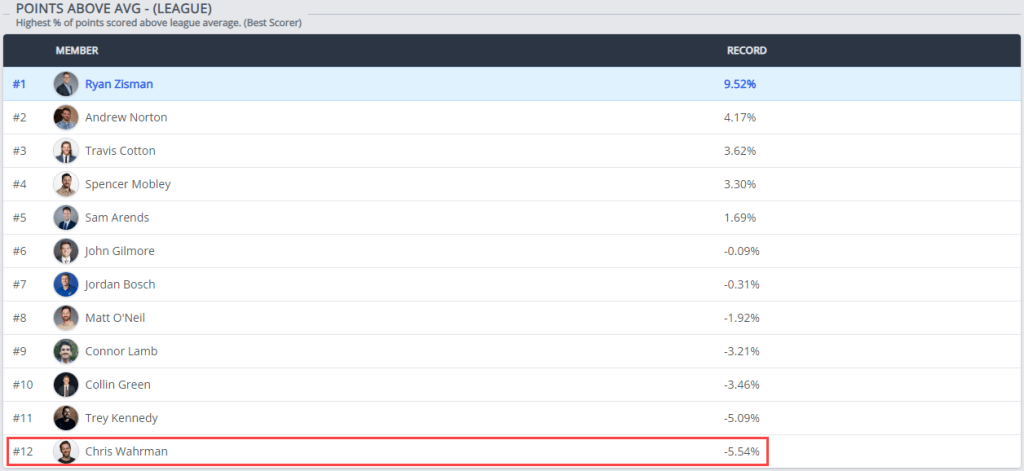Open John Gilmore's profile picture
This screenshot has width=1024, height=471.
pyautogui.click(x=66, y=251)
